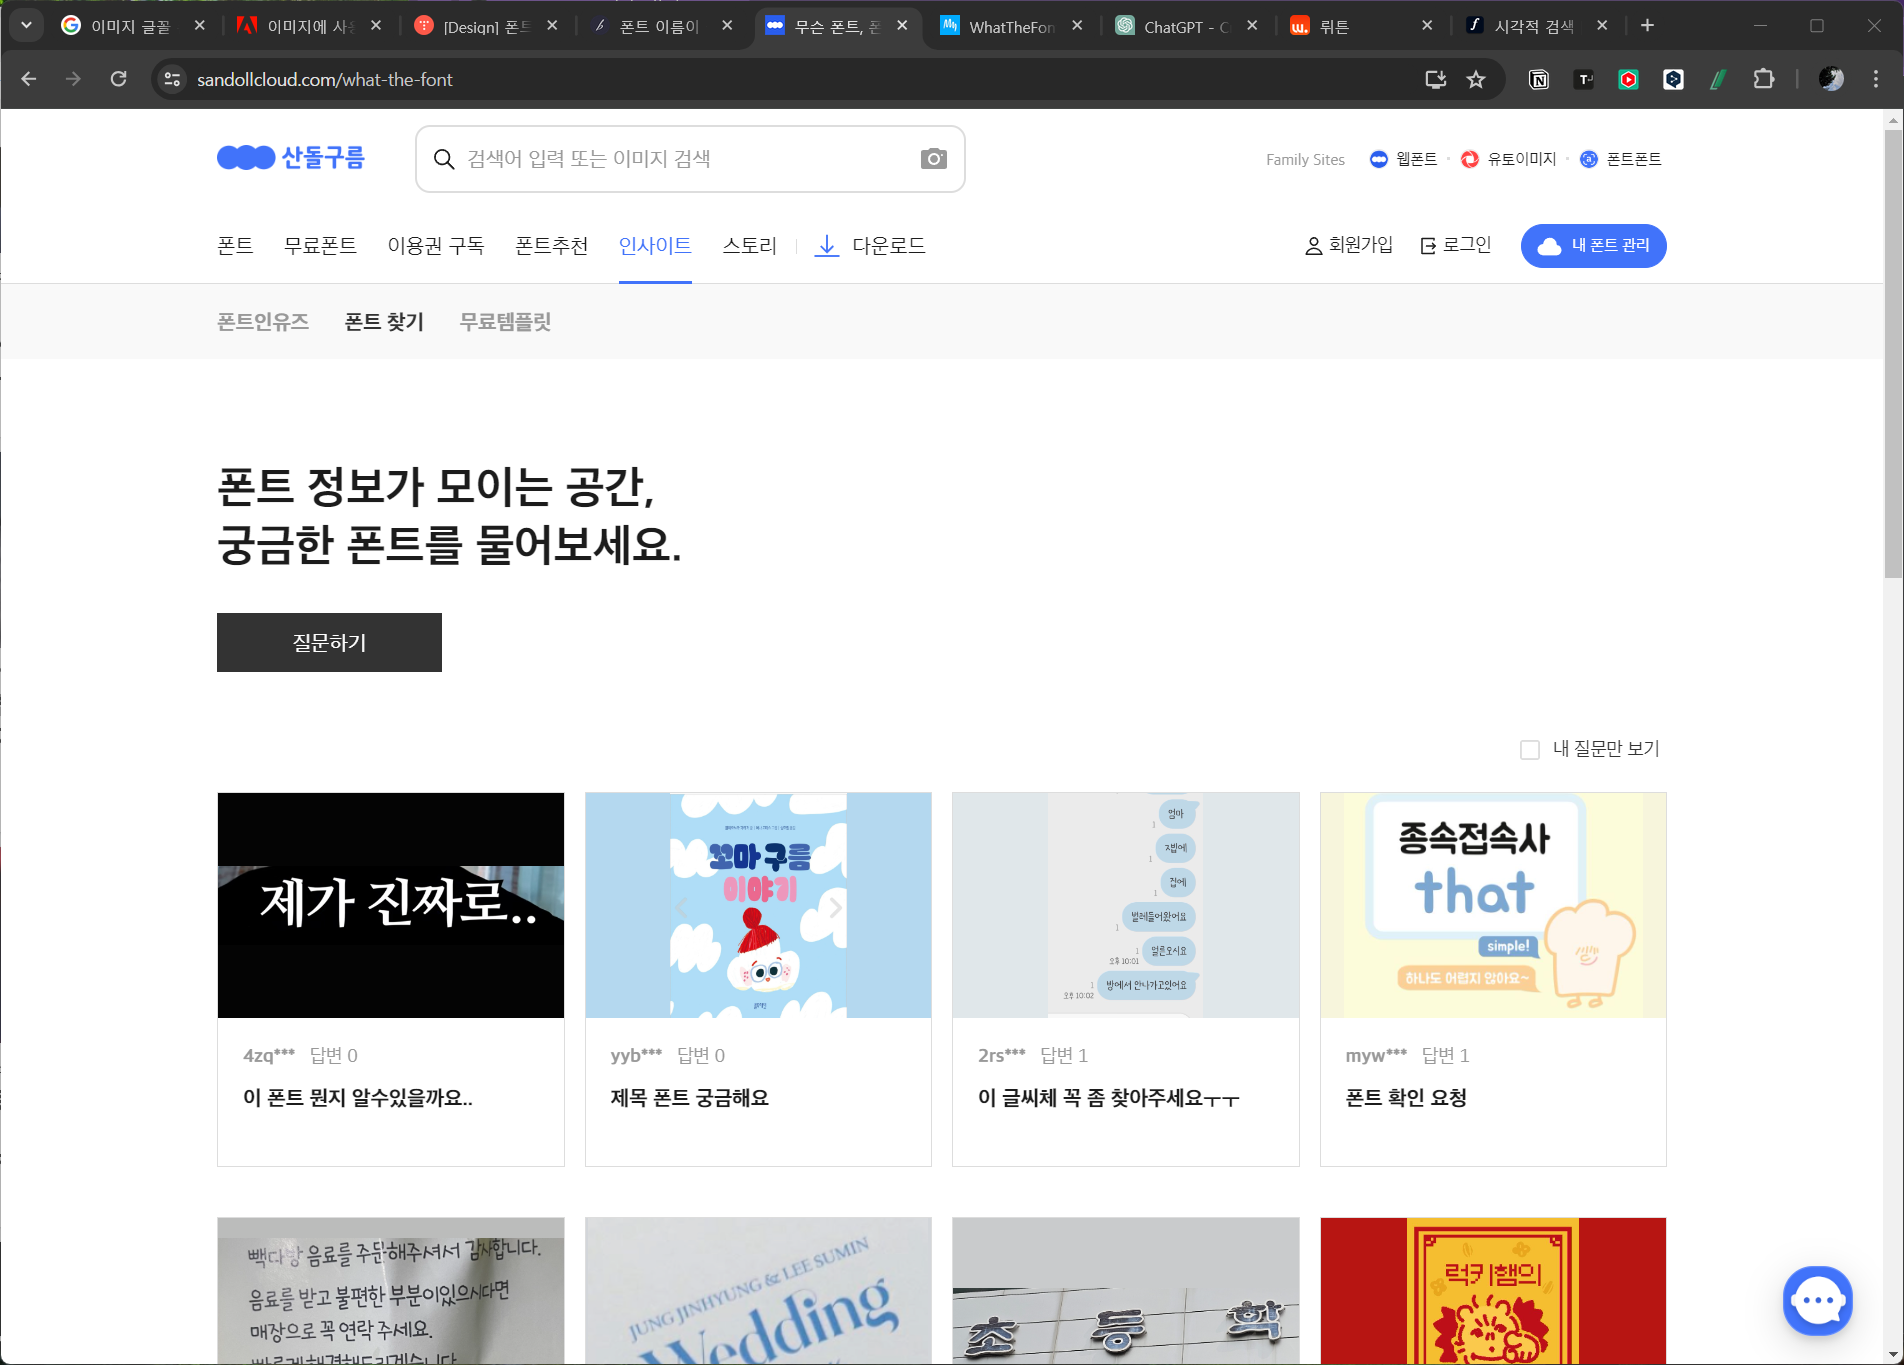
Task: Click the title 이 글씨체 꼭 좀 찾아주세요ㅜㅜ
Action: [x=1109, y=1098]
